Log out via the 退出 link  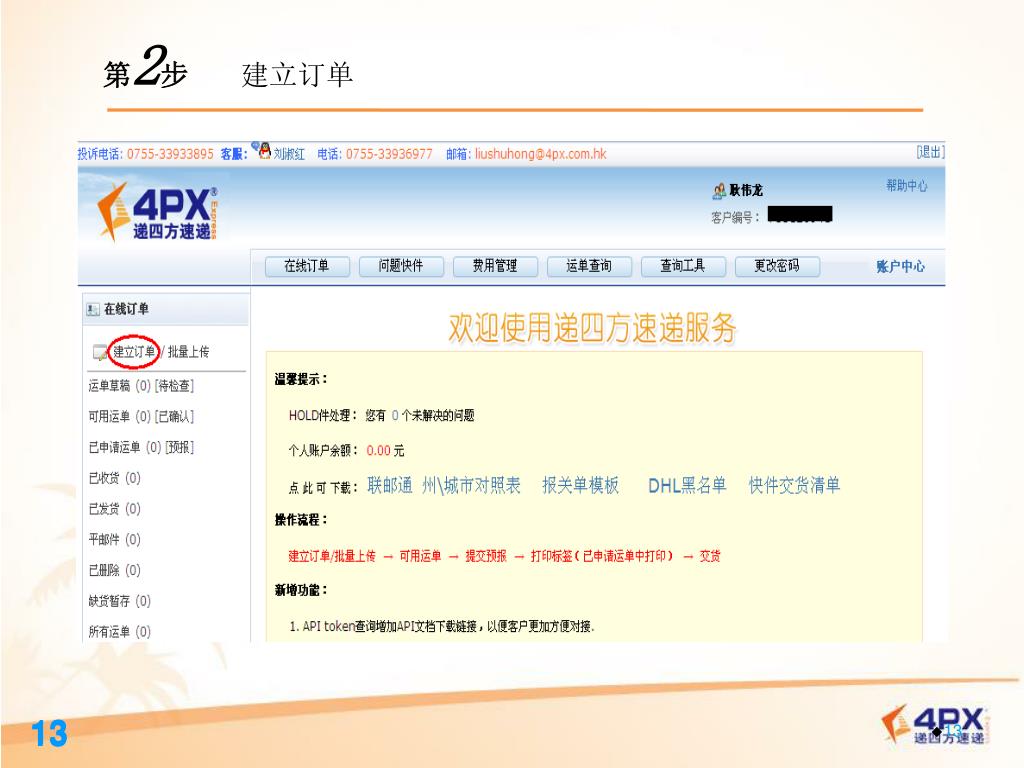click(930, 152)
